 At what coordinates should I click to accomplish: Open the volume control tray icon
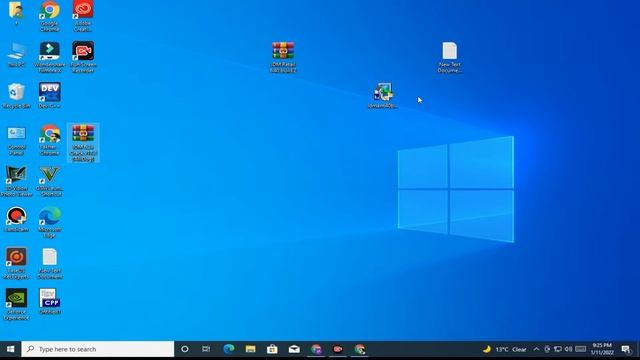point(568,349)
